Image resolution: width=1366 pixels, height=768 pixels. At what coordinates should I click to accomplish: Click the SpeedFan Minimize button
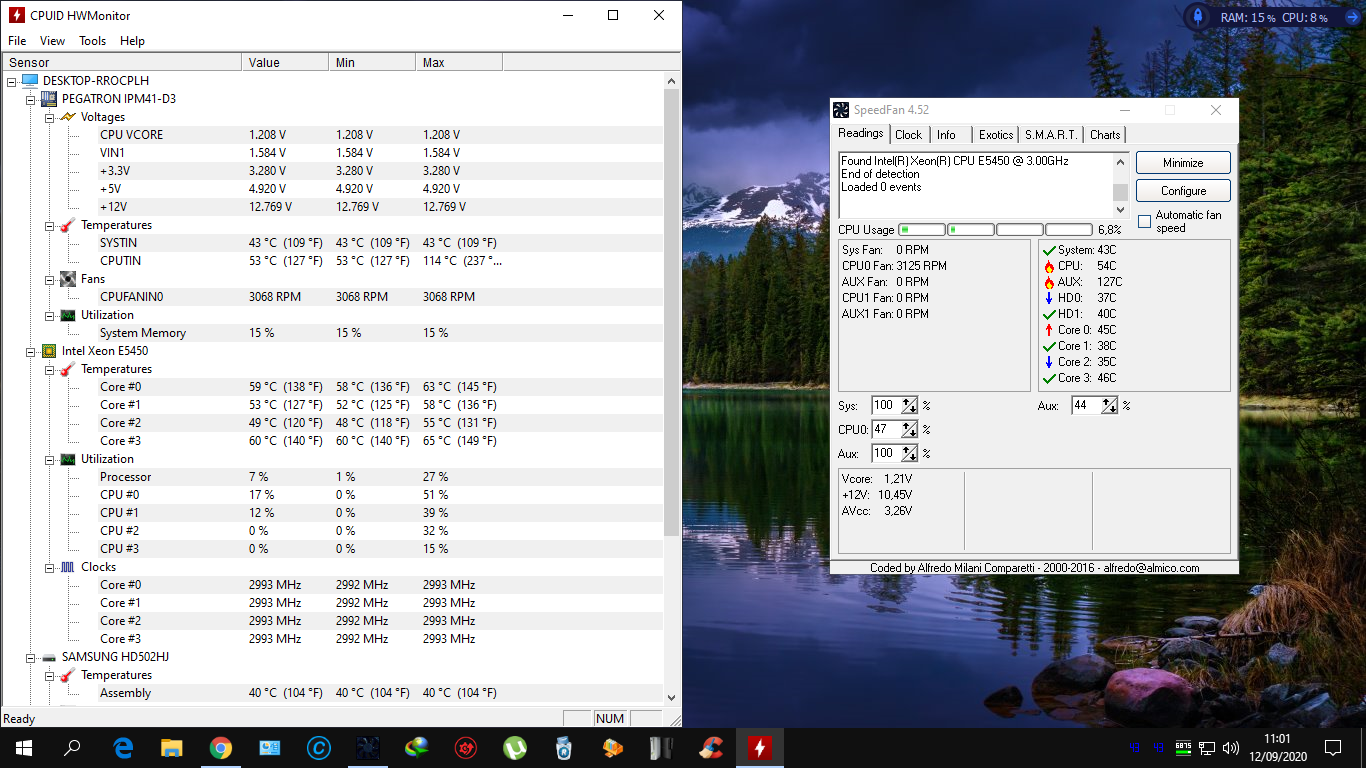point(1183,163)
